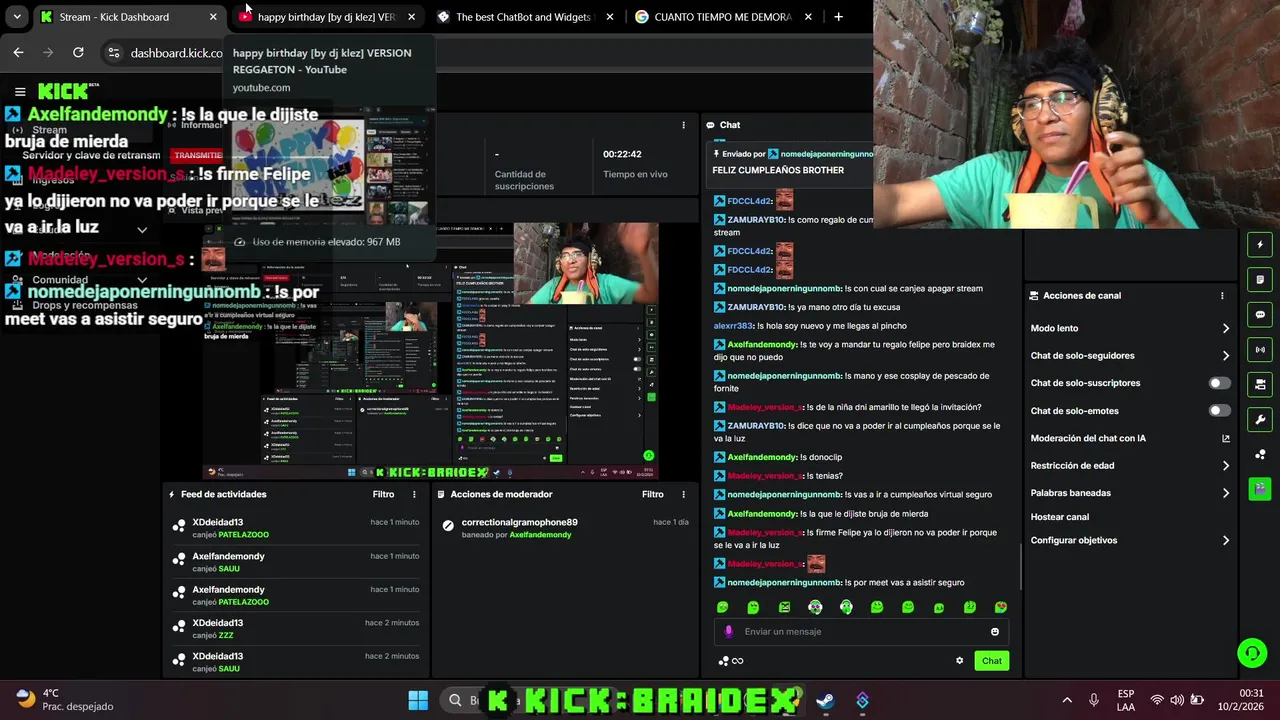This screenshot has height=720, width=1280.
Task: Expand Restricción de edad options
Action: click(x=1226, y=466)
